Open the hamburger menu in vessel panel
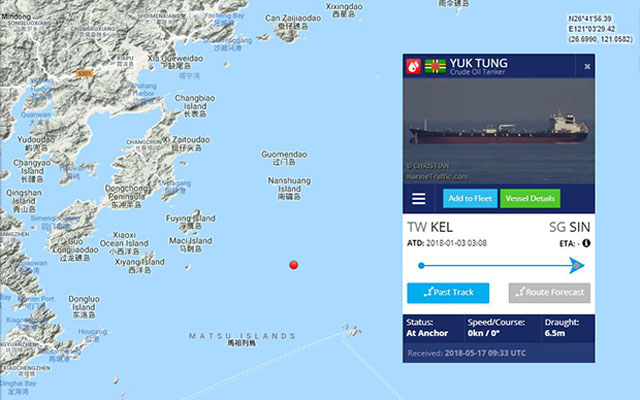The width and height of the screenshot is (640, 400). (x=419, y=199)
